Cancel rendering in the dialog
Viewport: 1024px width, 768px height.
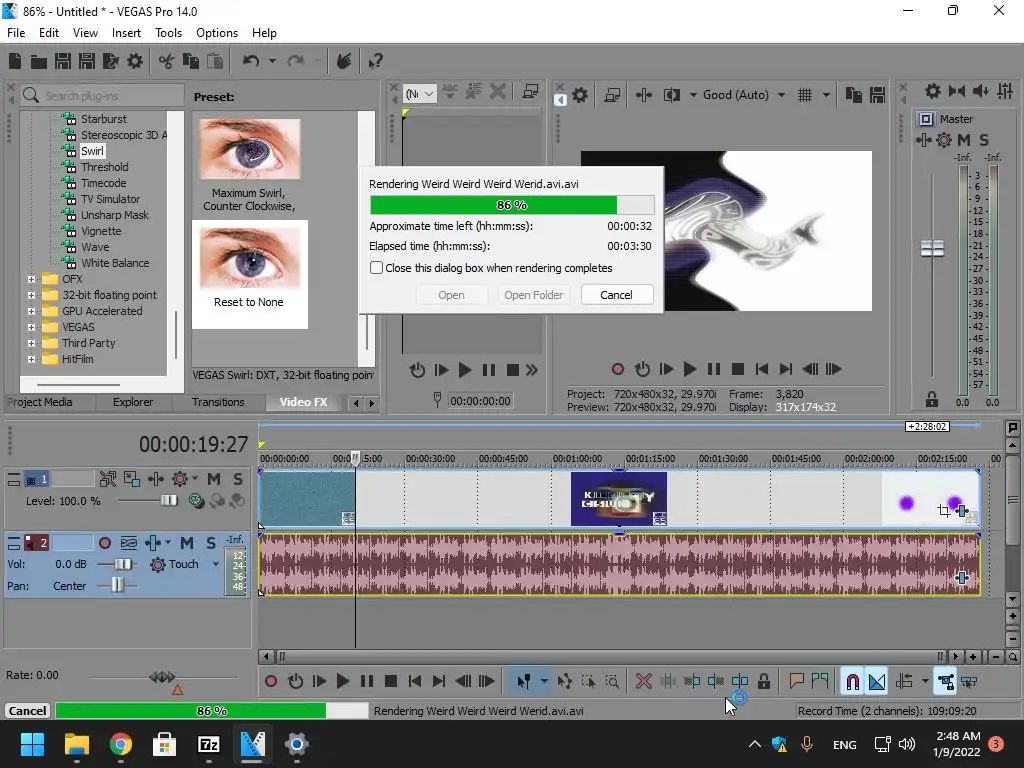pos(616,295)
